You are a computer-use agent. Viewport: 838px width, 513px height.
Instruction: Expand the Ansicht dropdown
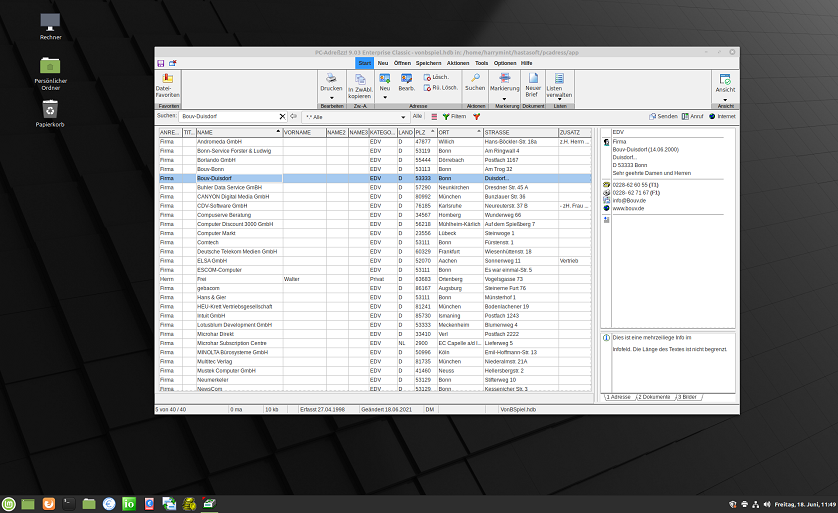tap(725, 97)
